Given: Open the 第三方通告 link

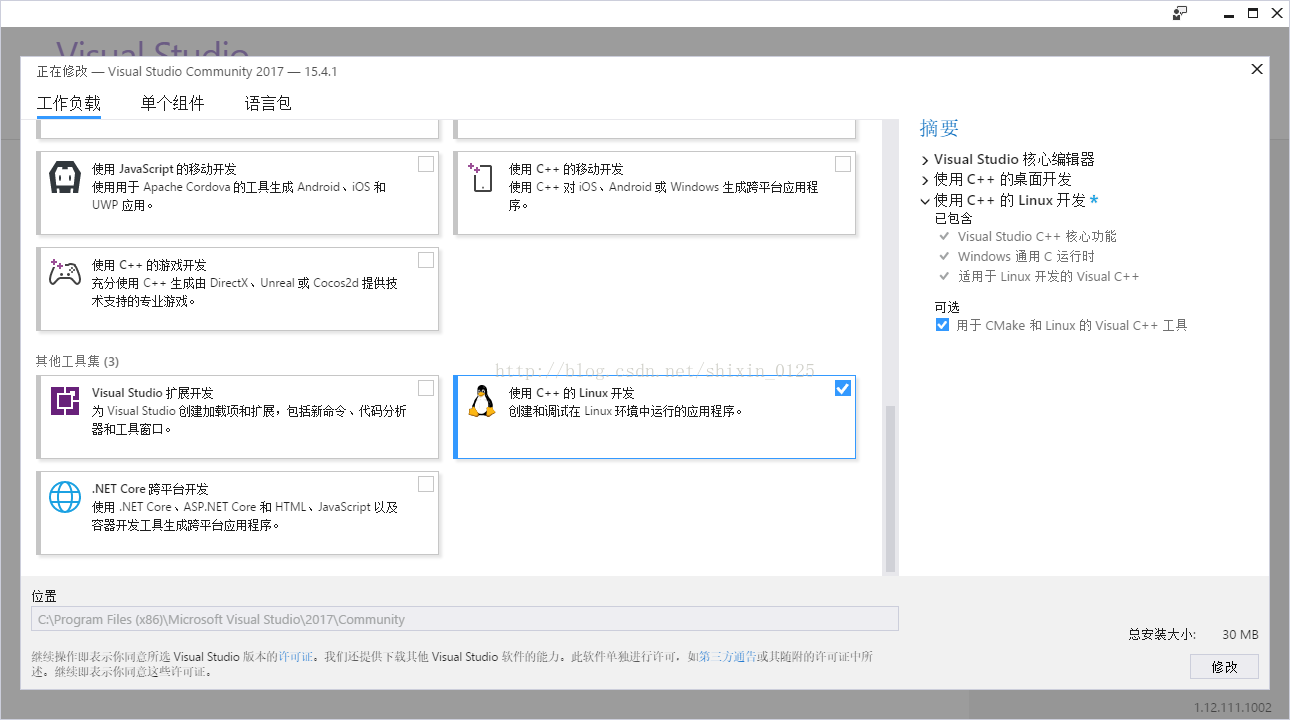Looking at the screenshot, I should (726, 657).
